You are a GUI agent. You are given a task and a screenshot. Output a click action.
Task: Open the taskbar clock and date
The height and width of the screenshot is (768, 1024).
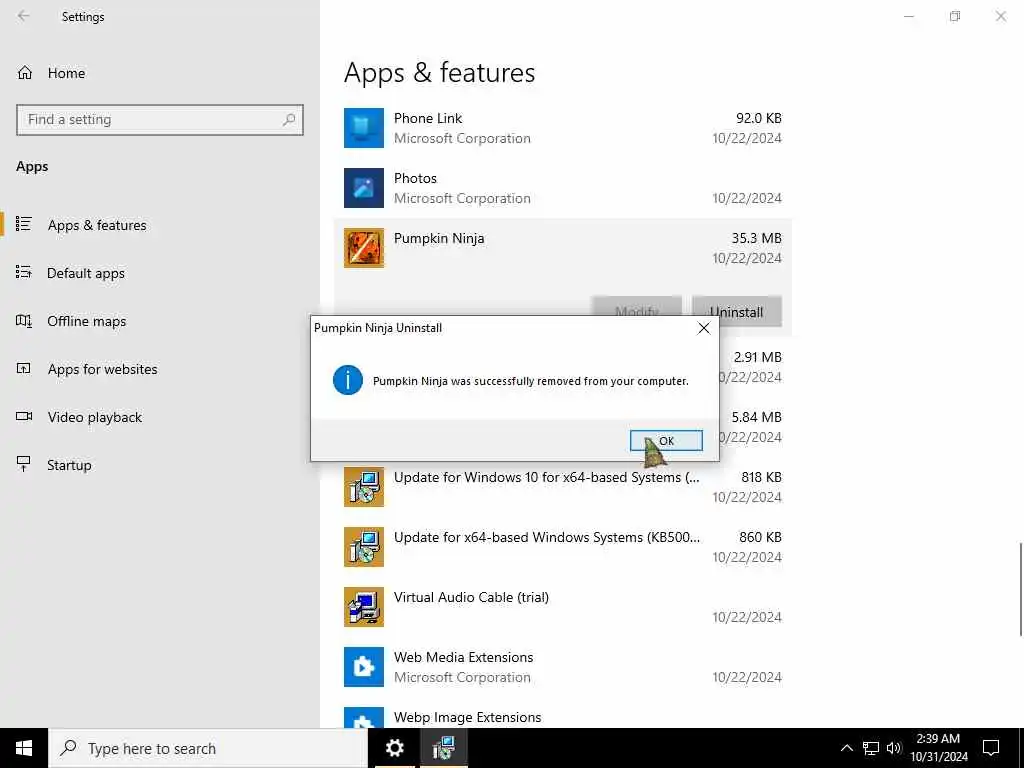[938, 748]
